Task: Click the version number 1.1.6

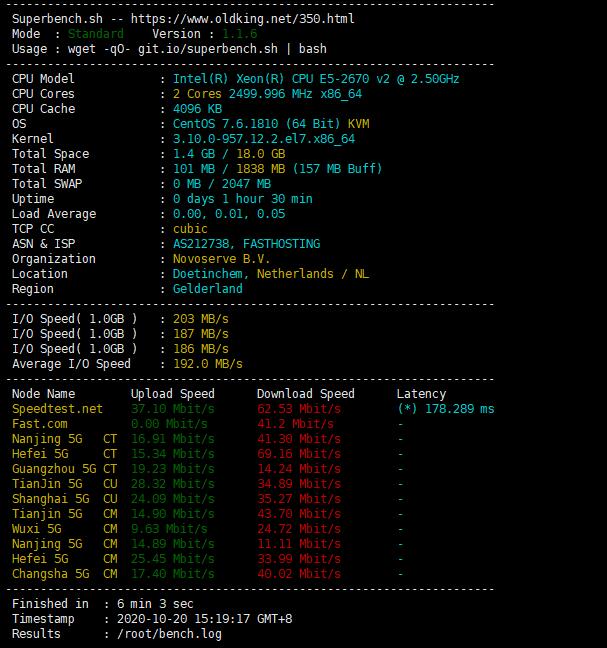Action: click(x=240, y=34)
